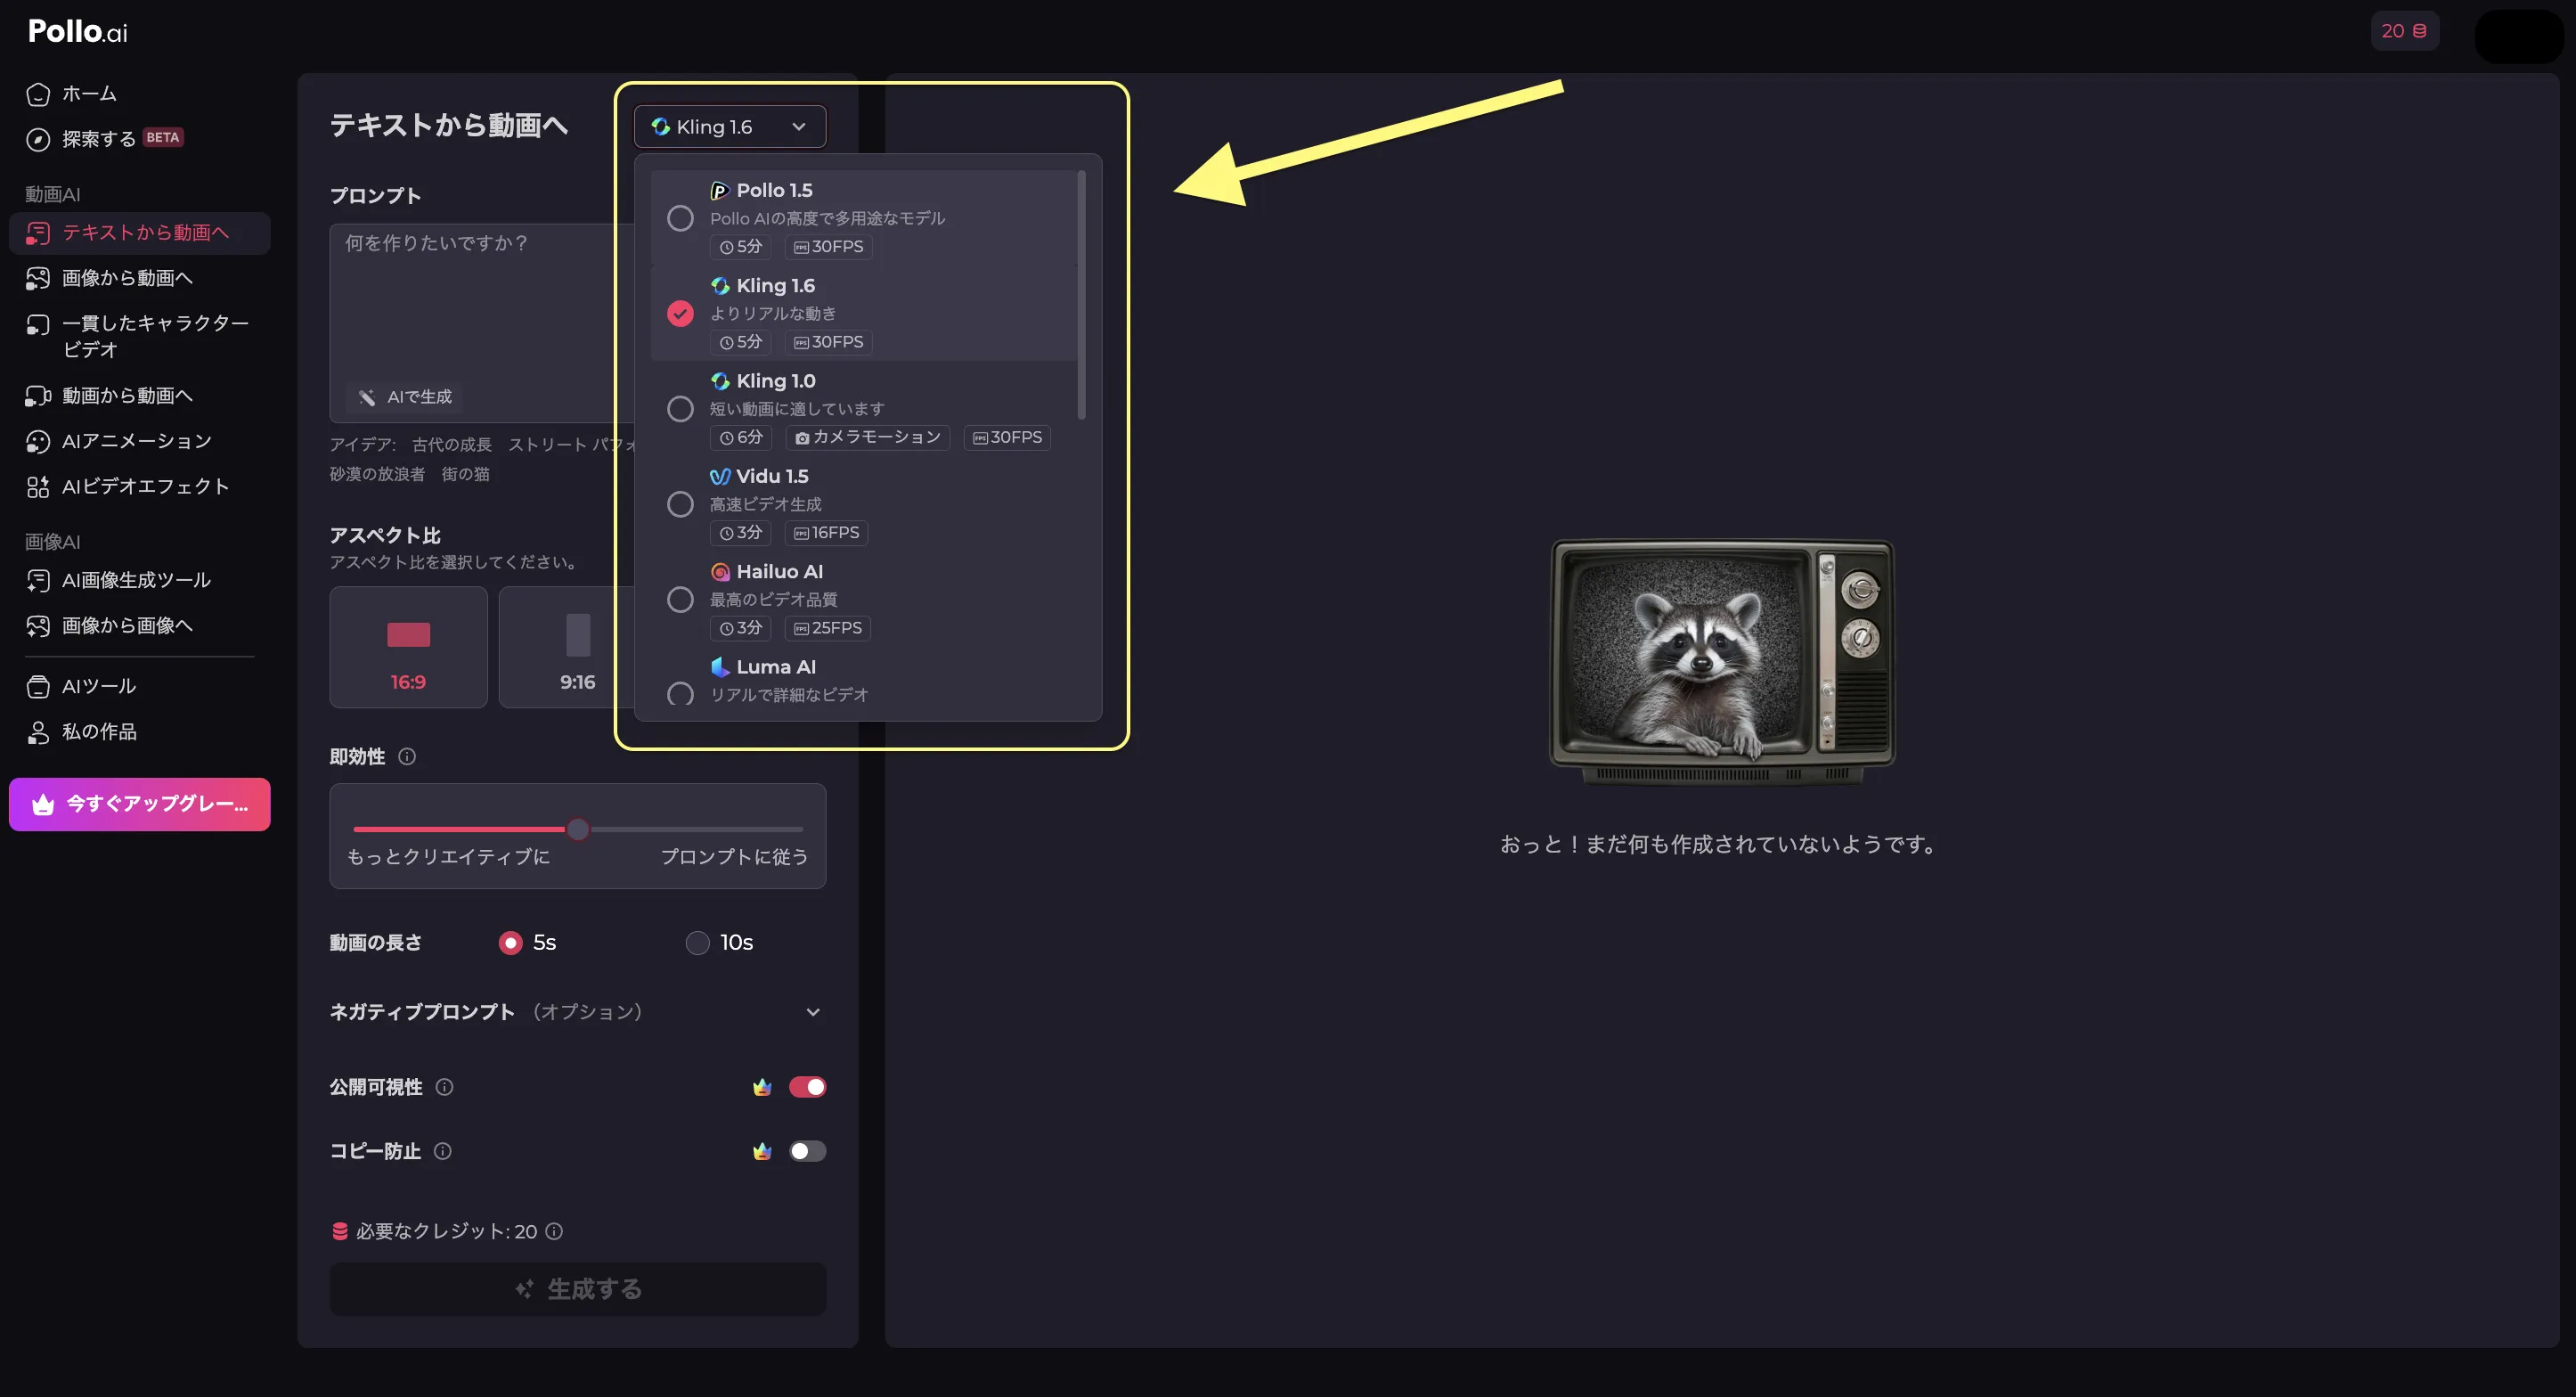2576x1397 pixels.
Task: Click the raccoon TV placeholder image
Action: point(1722,661)
